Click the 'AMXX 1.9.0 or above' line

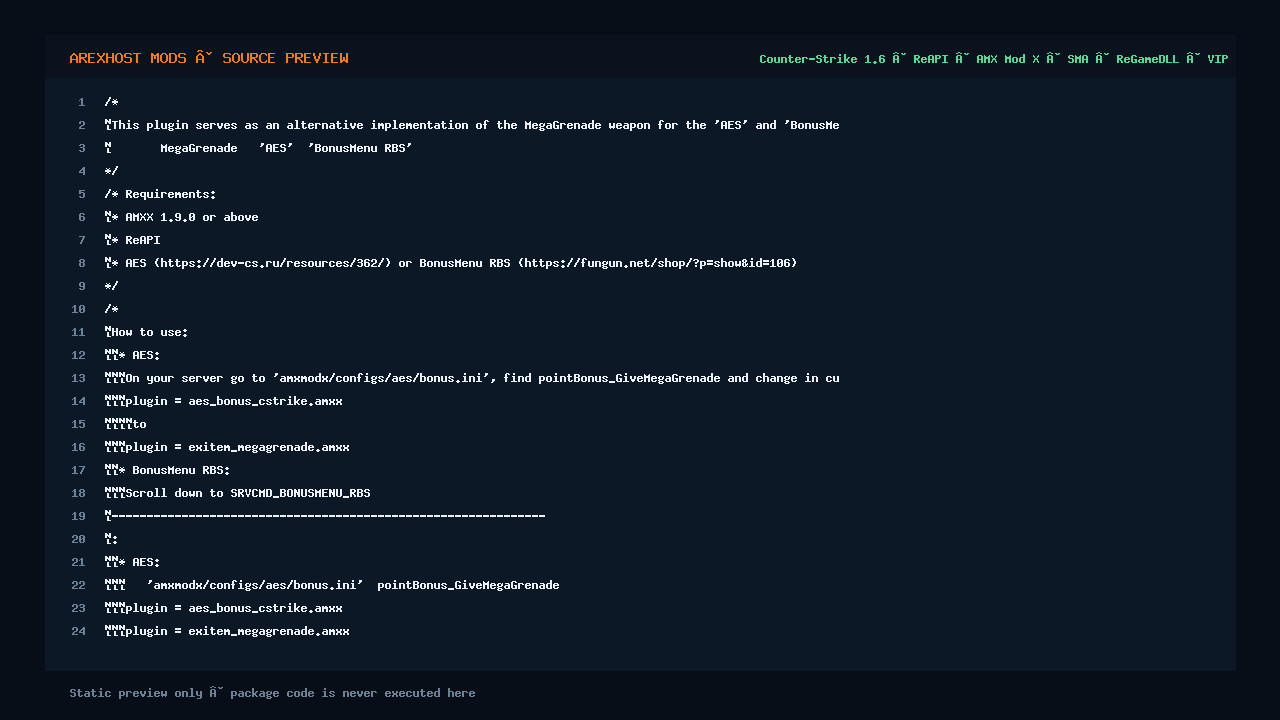[x=181, y=217]
